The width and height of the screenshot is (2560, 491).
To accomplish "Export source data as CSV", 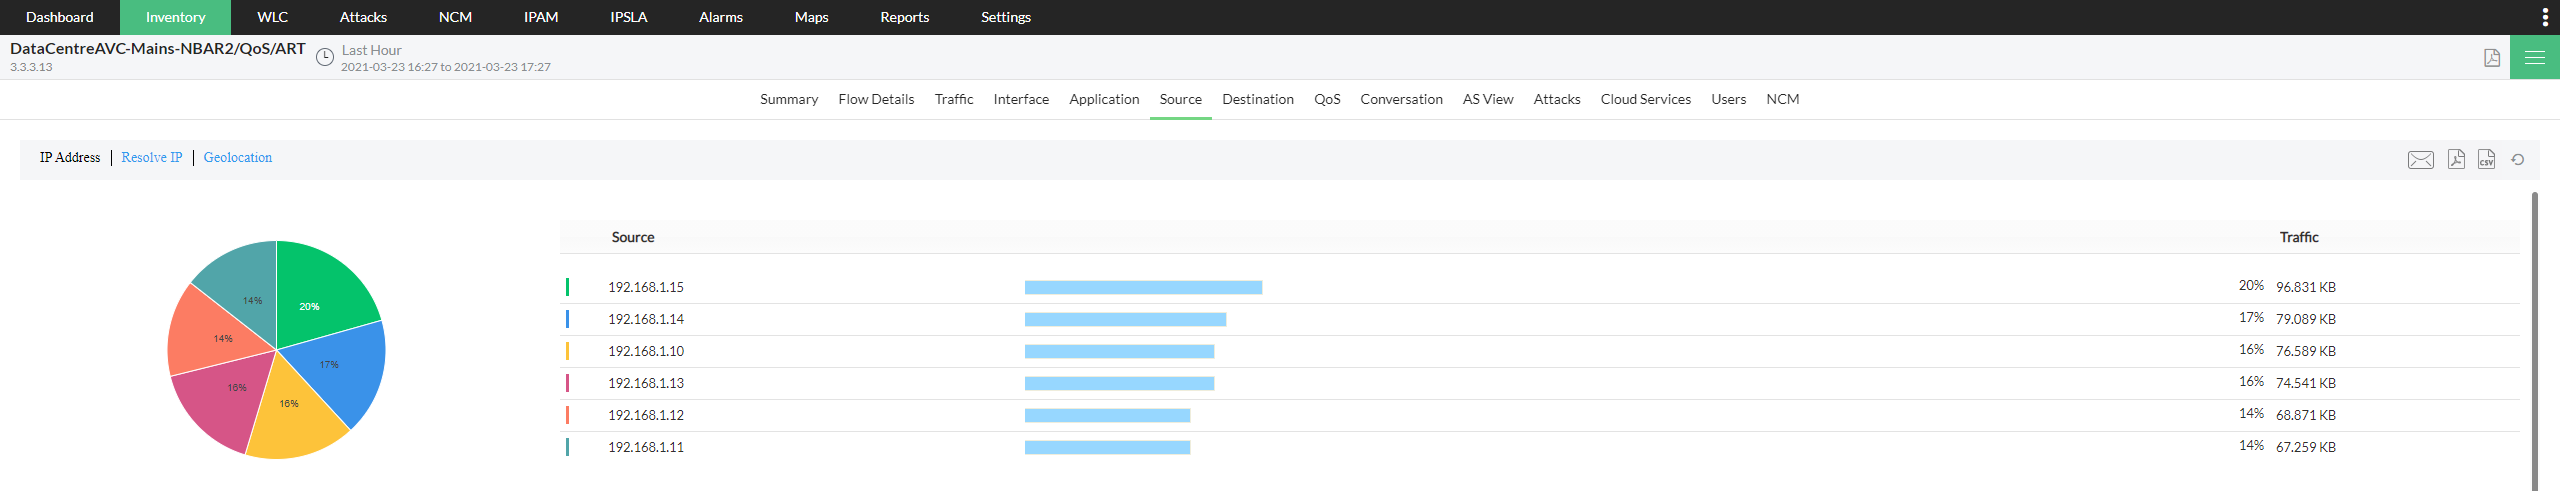I will click(x=2486, y=160).
